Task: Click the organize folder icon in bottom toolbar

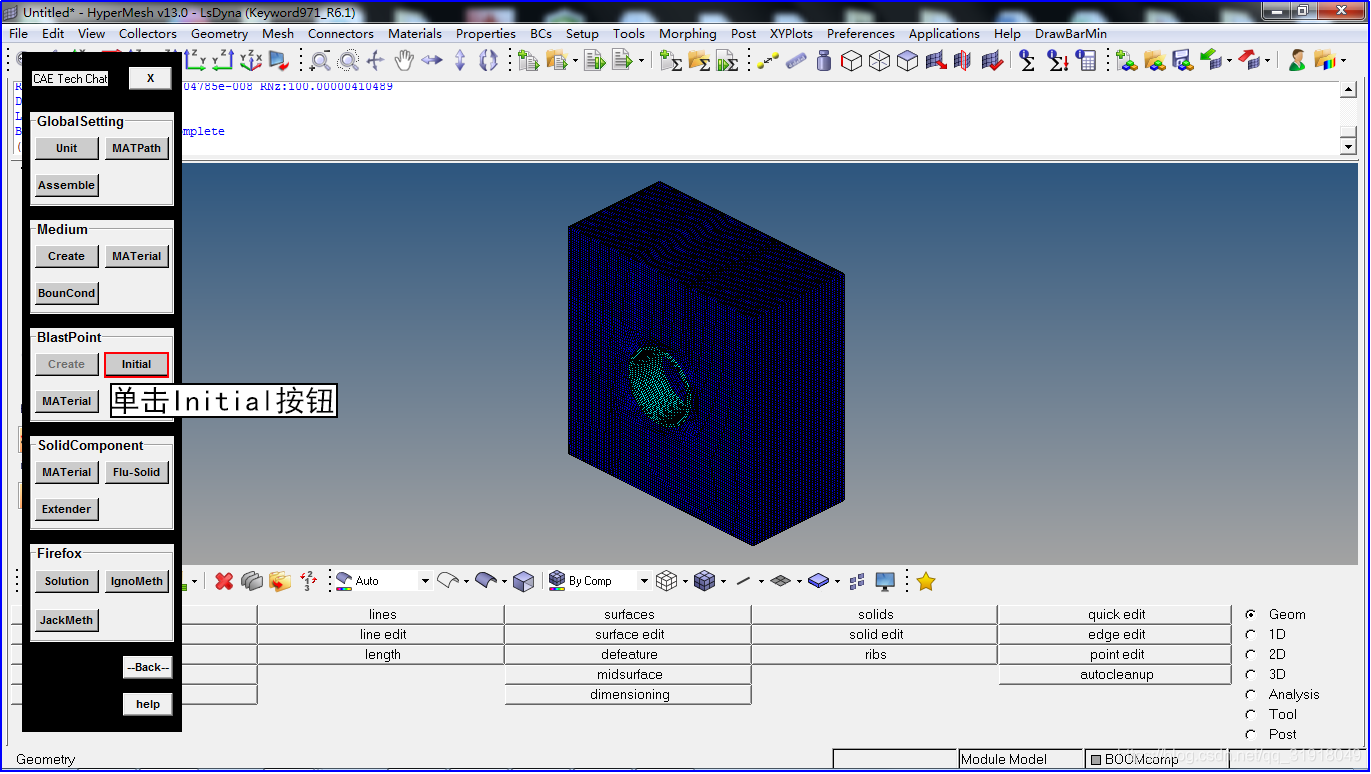Action: 280,581
